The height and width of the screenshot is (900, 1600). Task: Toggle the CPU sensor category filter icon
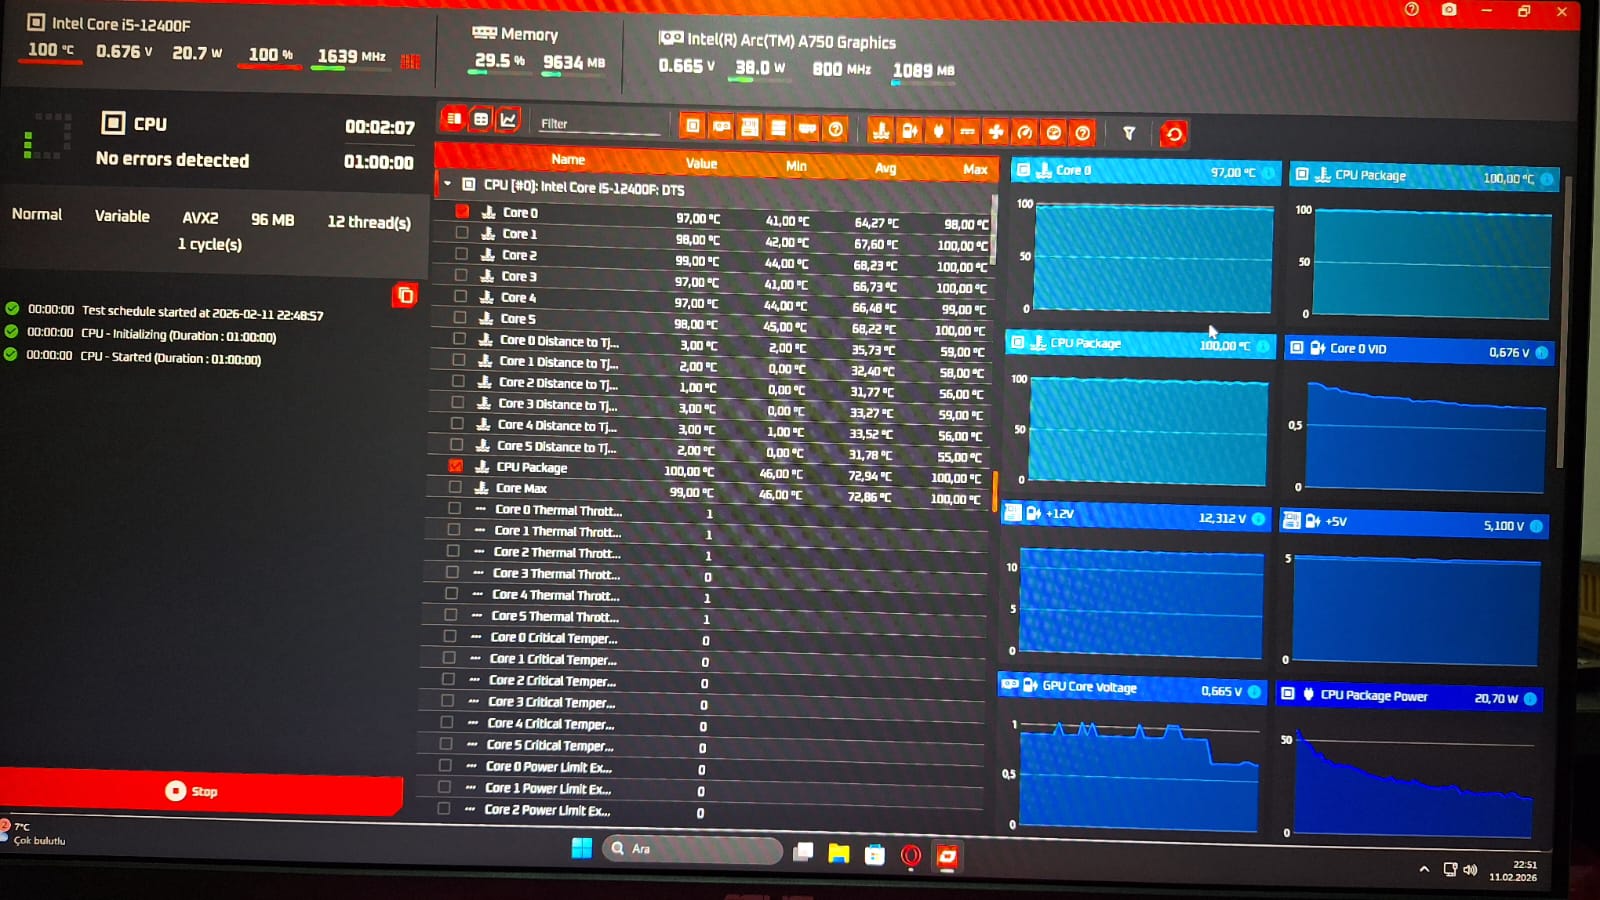tap(692, 126)
